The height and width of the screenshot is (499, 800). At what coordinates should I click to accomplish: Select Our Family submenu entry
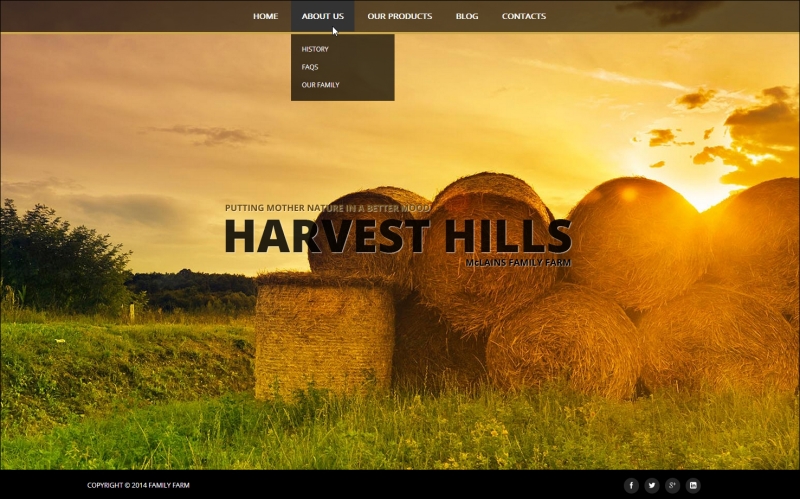[320, 85]
